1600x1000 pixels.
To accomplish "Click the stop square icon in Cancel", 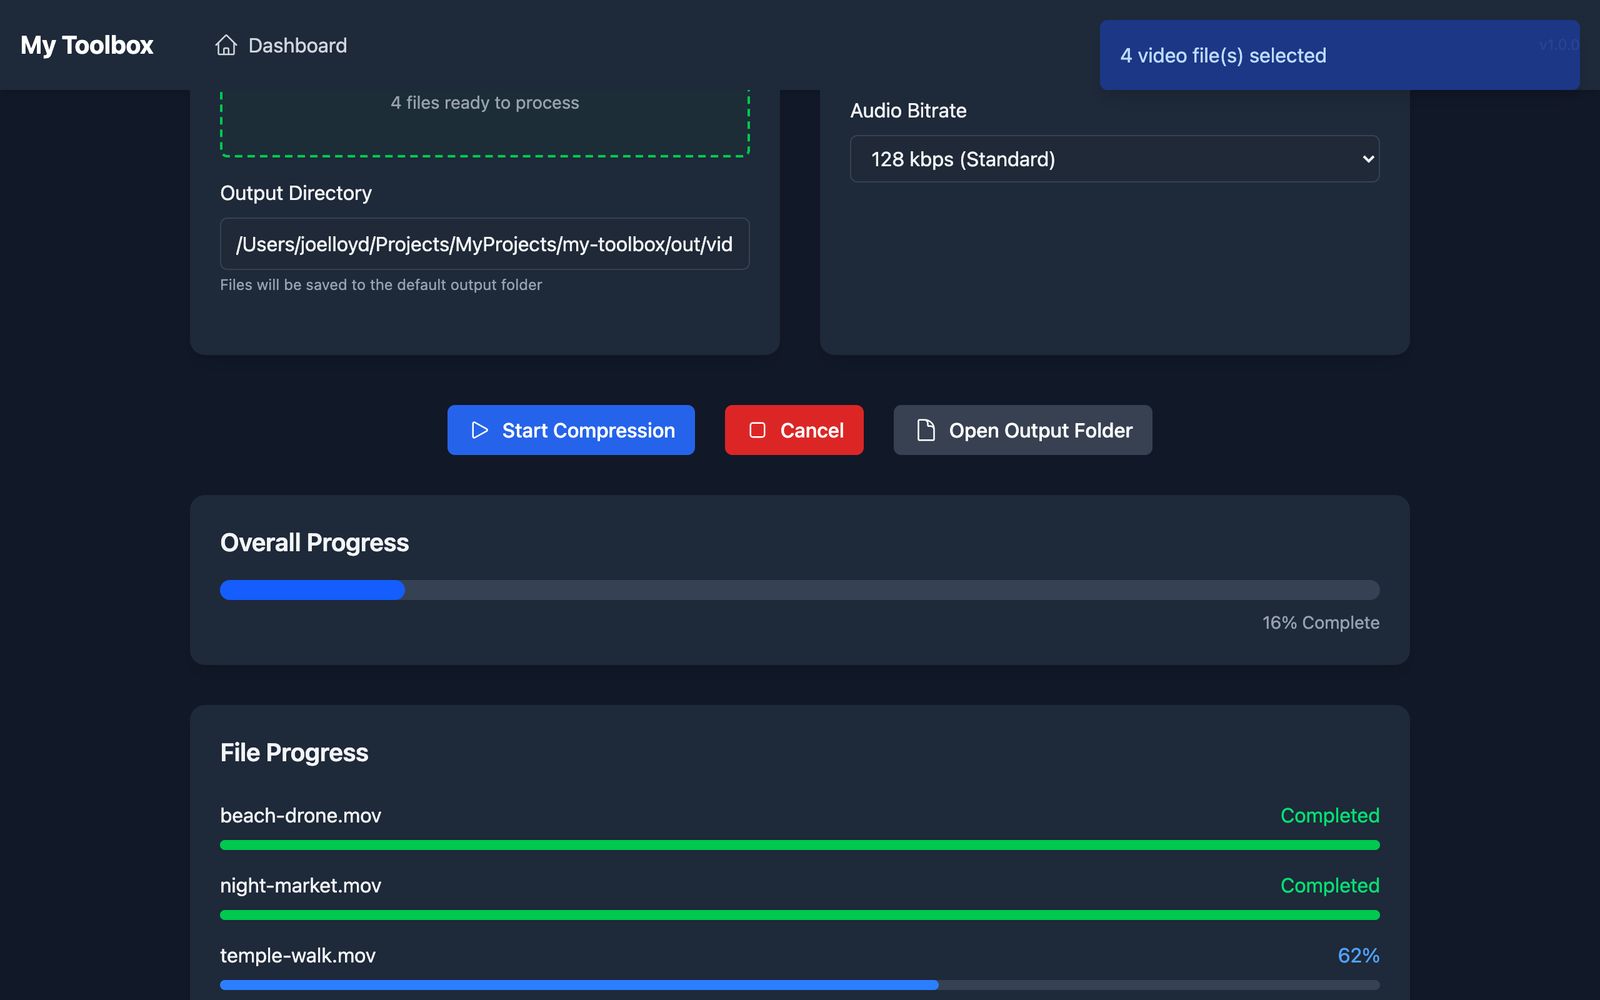I will (x=758, y=430).
